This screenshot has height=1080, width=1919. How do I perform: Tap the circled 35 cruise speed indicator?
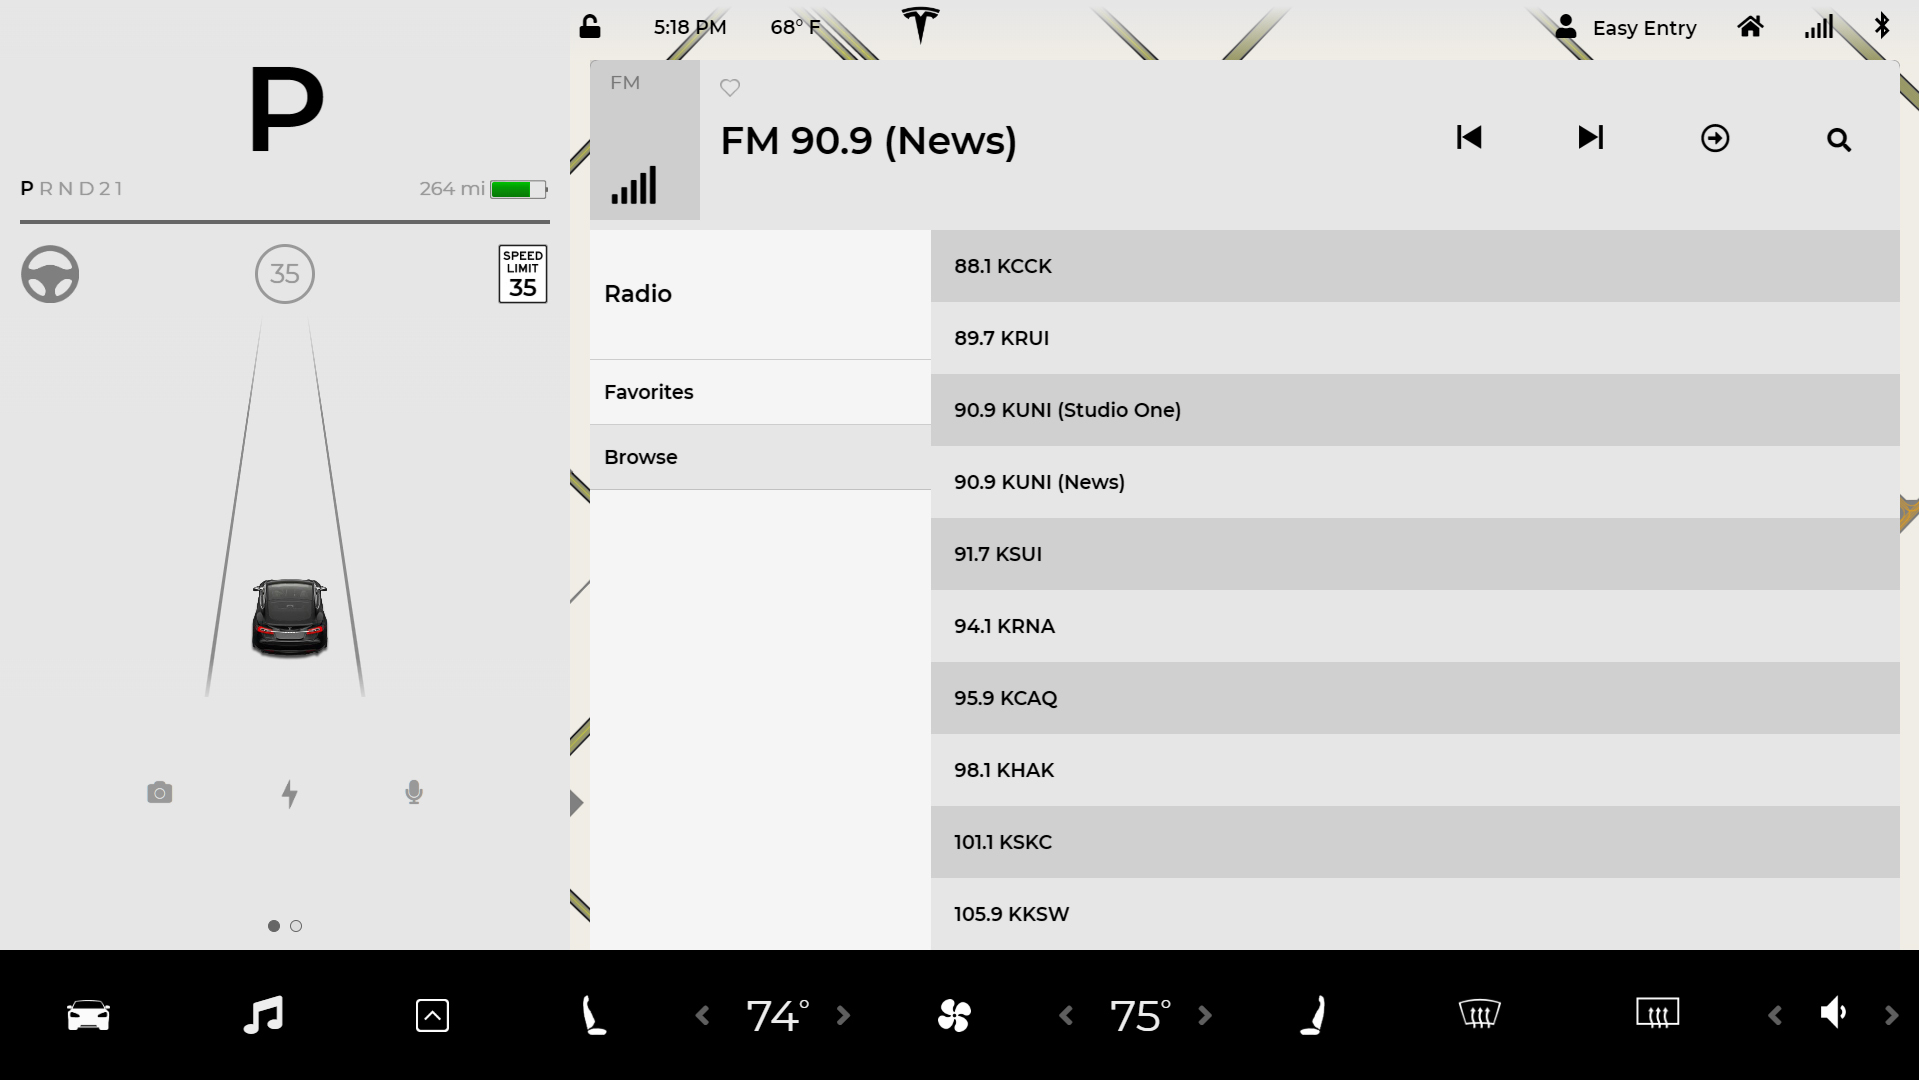pyautogui.click(x=285, y=274)
